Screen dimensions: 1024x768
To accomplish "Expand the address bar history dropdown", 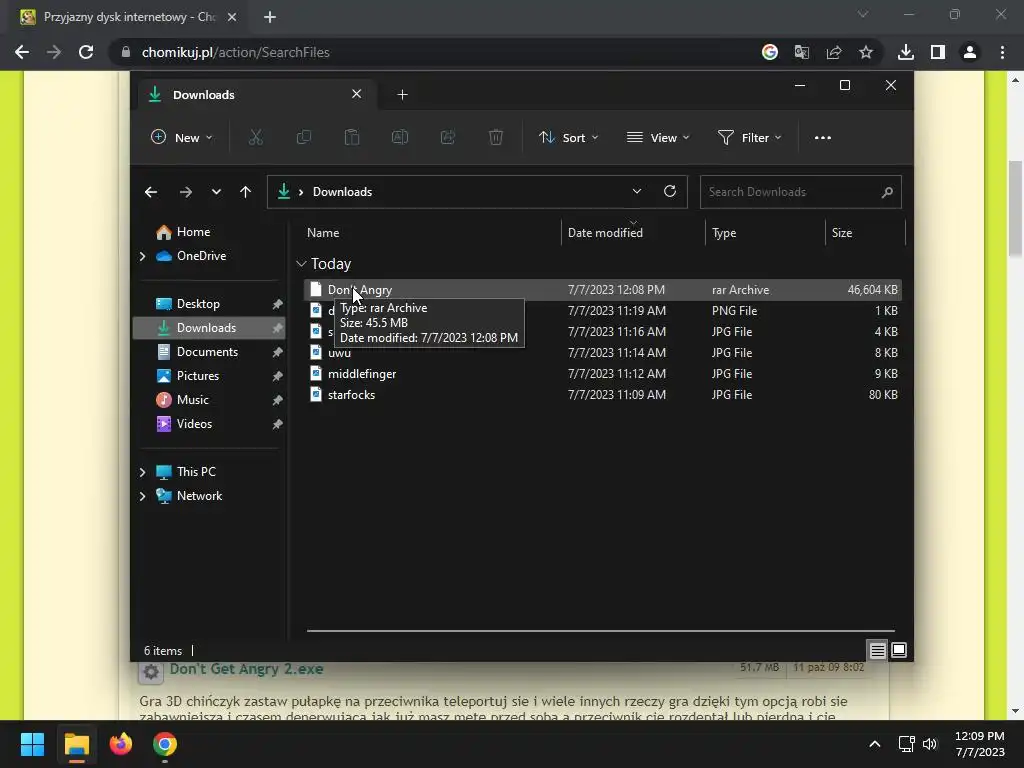I will (637, 191).
